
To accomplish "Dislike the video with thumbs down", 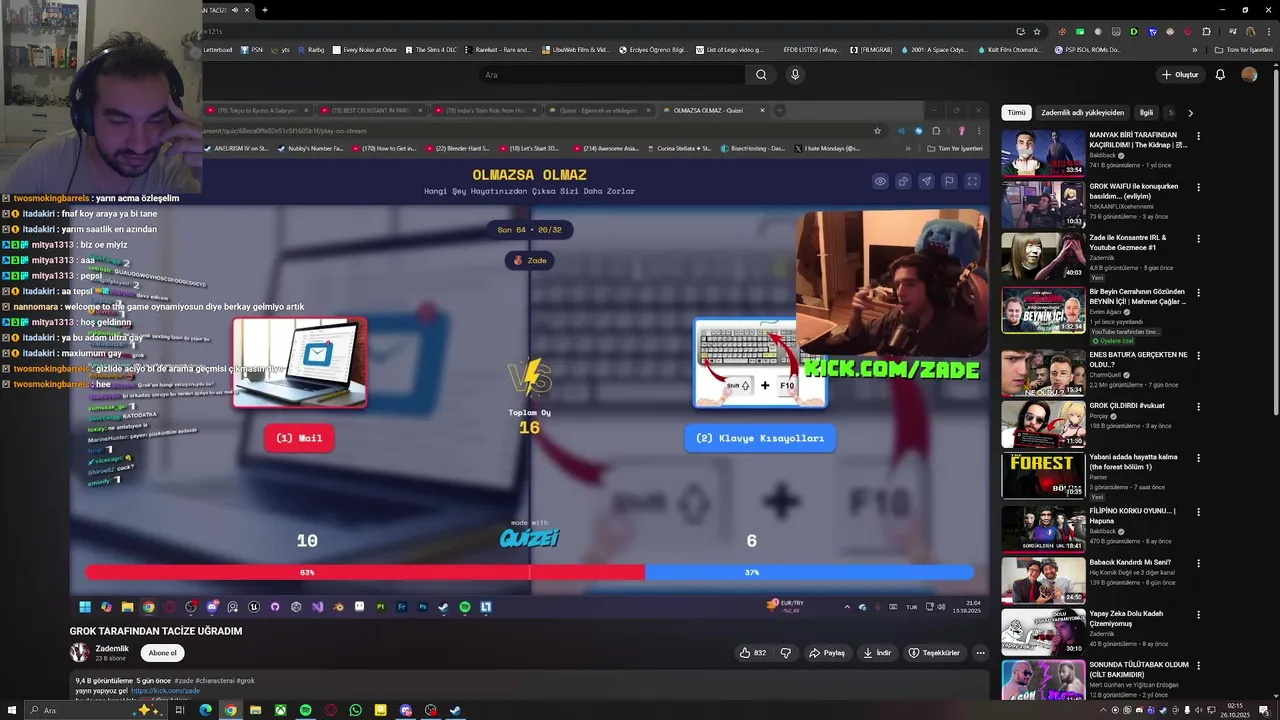I will 786,653.
